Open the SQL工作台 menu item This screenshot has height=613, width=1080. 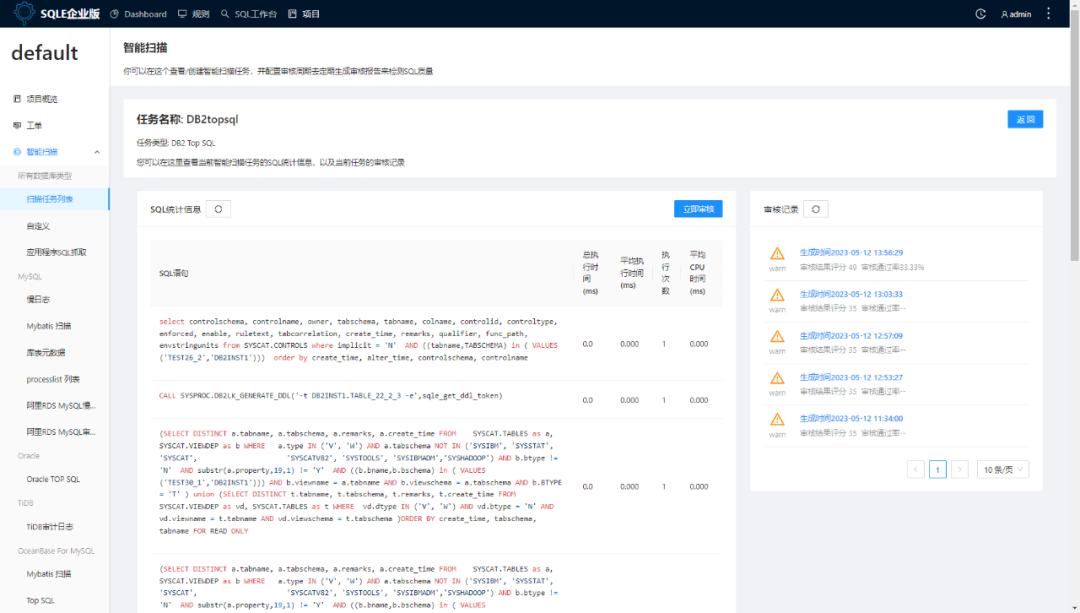pyautogui.click(x=249, y=14)
